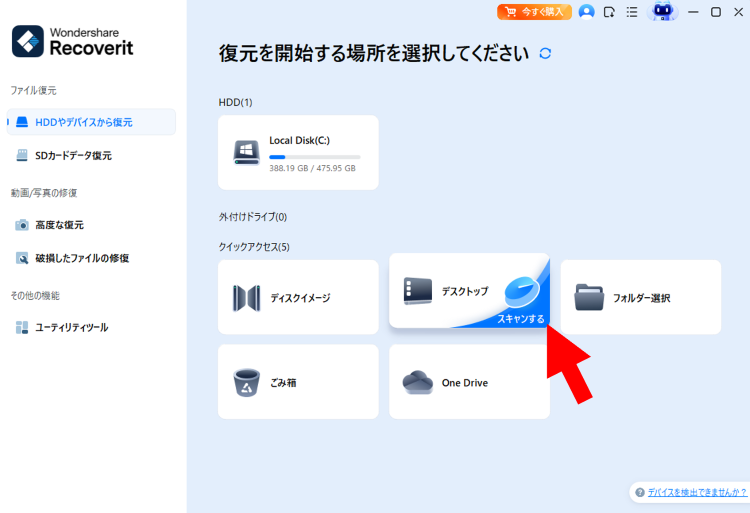Open 高度な復元 in sidebar
The height and width of the screenshot is (513, 750).
[x=59, y=225]
